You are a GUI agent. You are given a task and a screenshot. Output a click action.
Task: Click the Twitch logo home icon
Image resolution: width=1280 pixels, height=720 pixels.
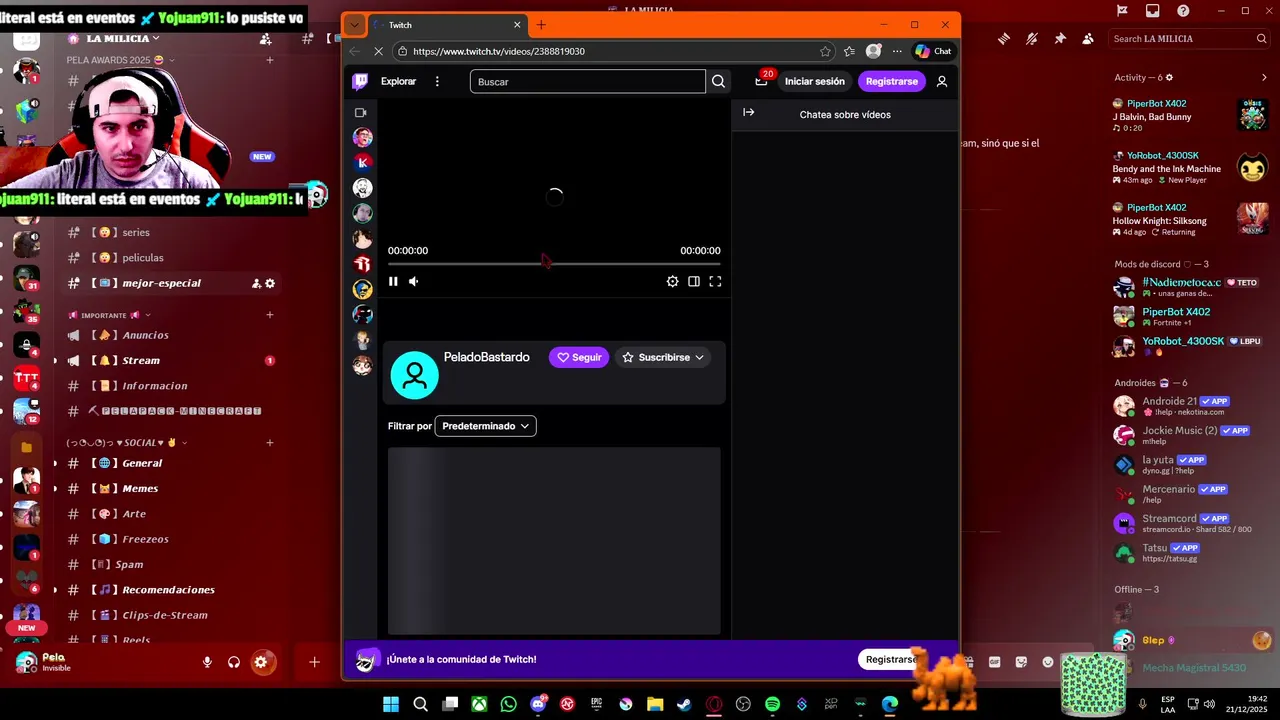click(360, 82)
